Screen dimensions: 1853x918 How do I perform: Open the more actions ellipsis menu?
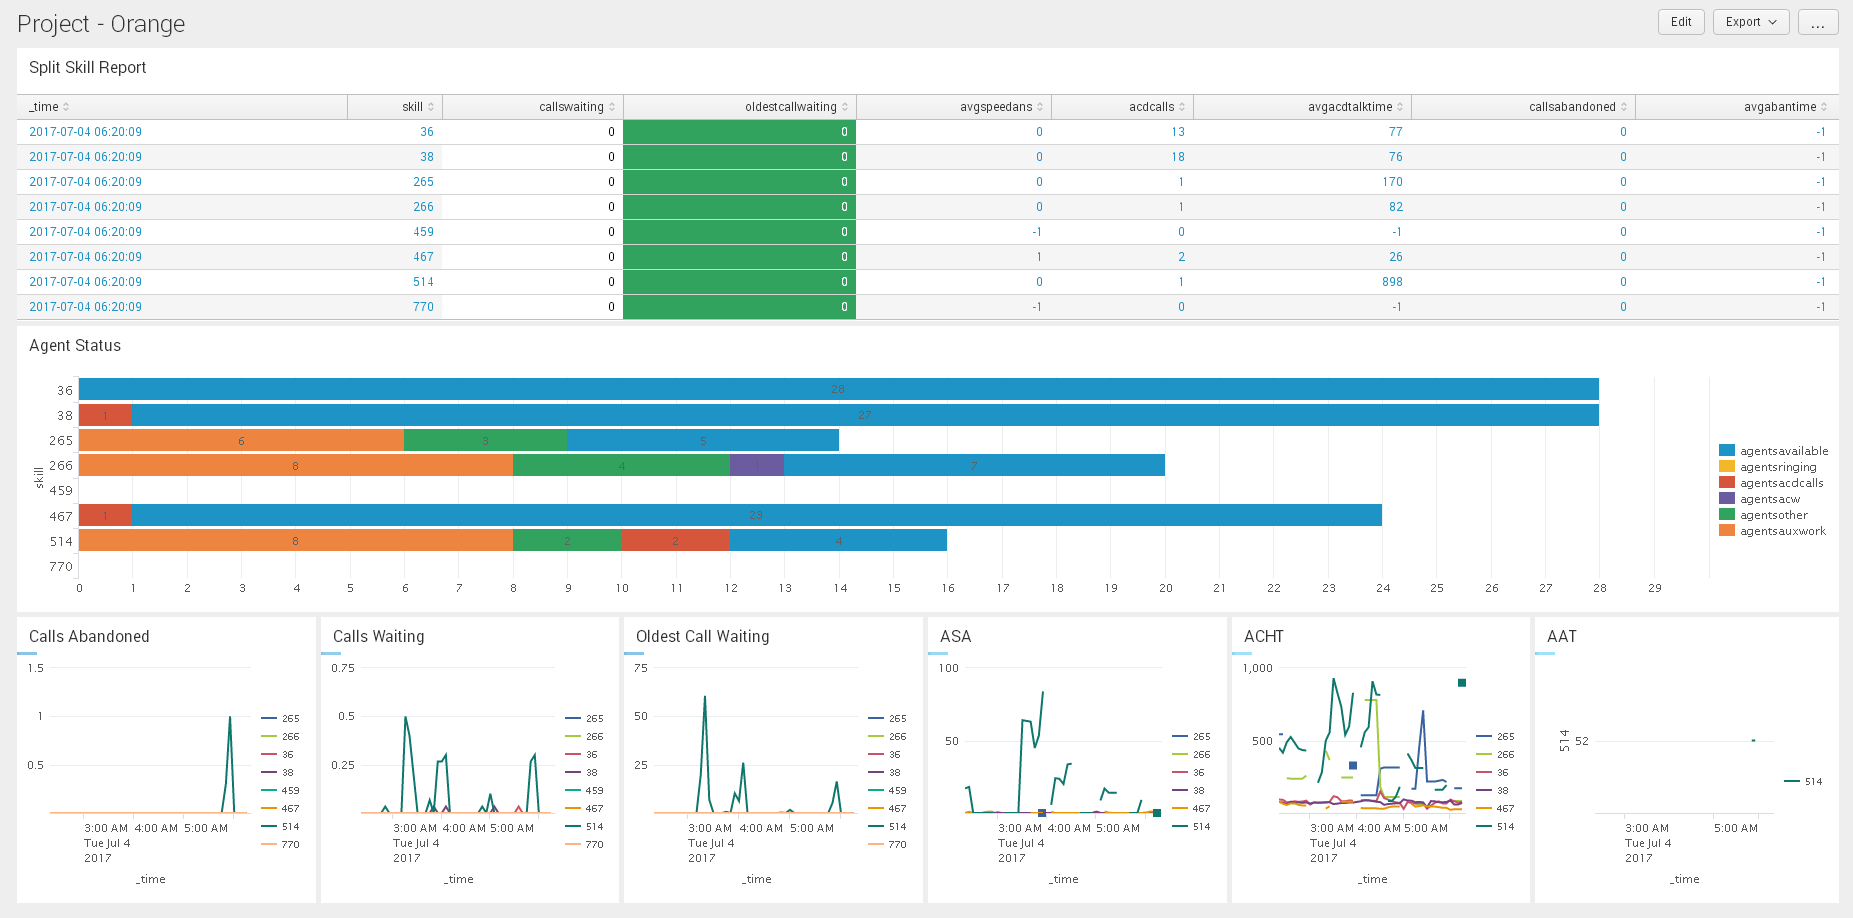click(x=1817, y=22)
